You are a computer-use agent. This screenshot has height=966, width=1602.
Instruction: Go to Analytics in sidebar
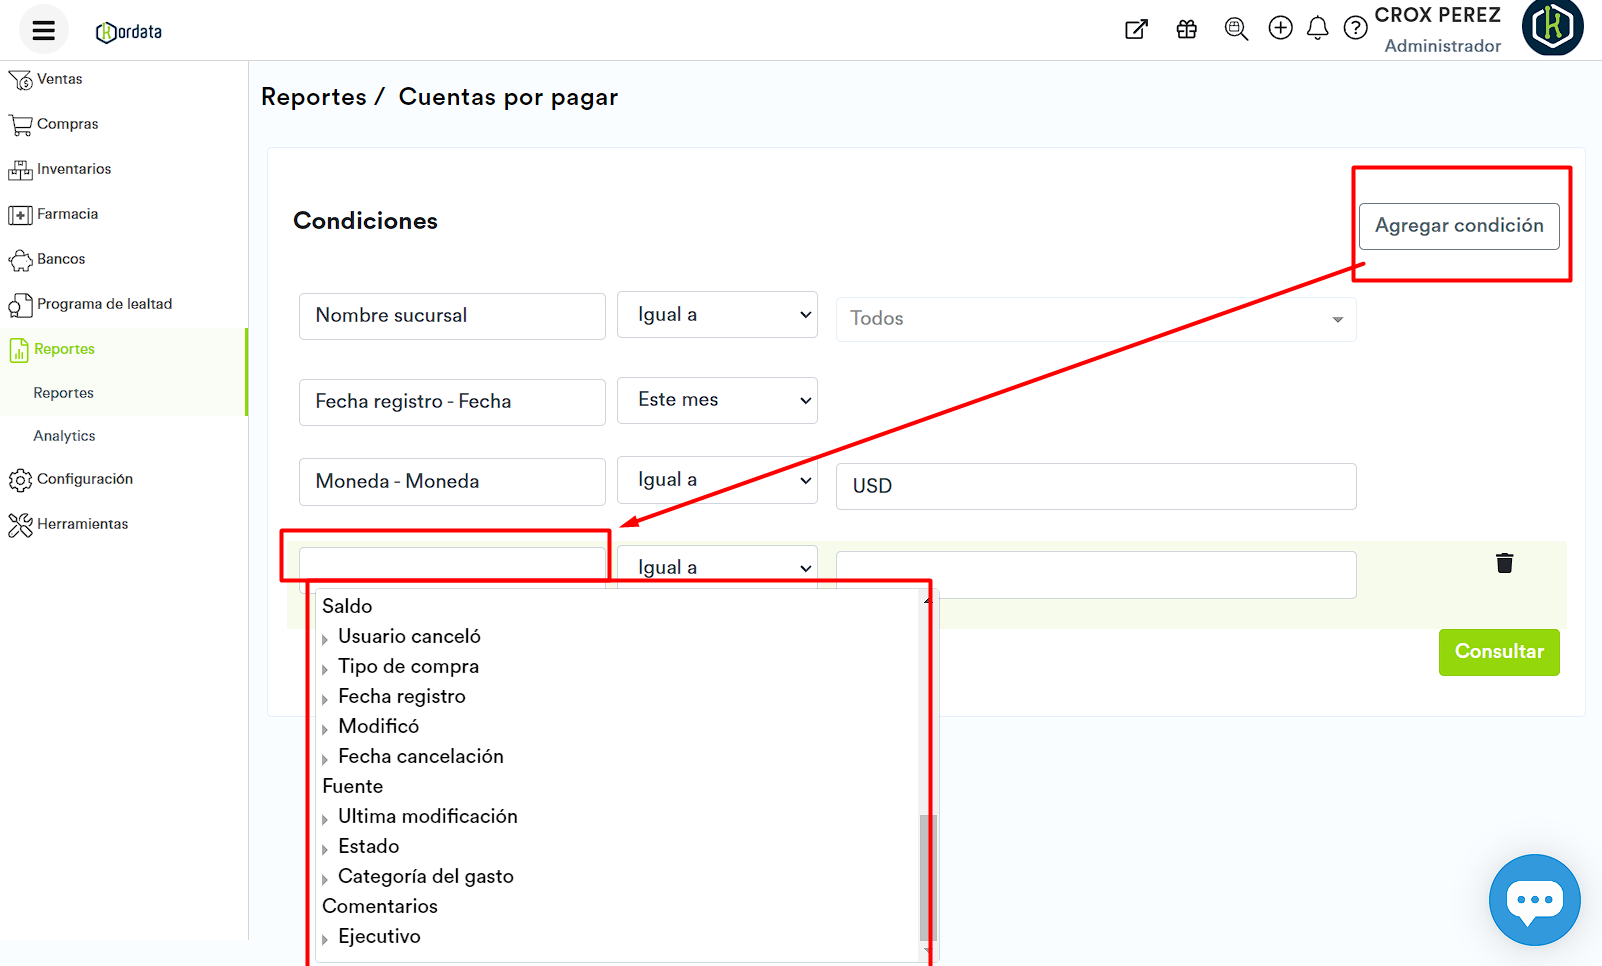point(64,436)
